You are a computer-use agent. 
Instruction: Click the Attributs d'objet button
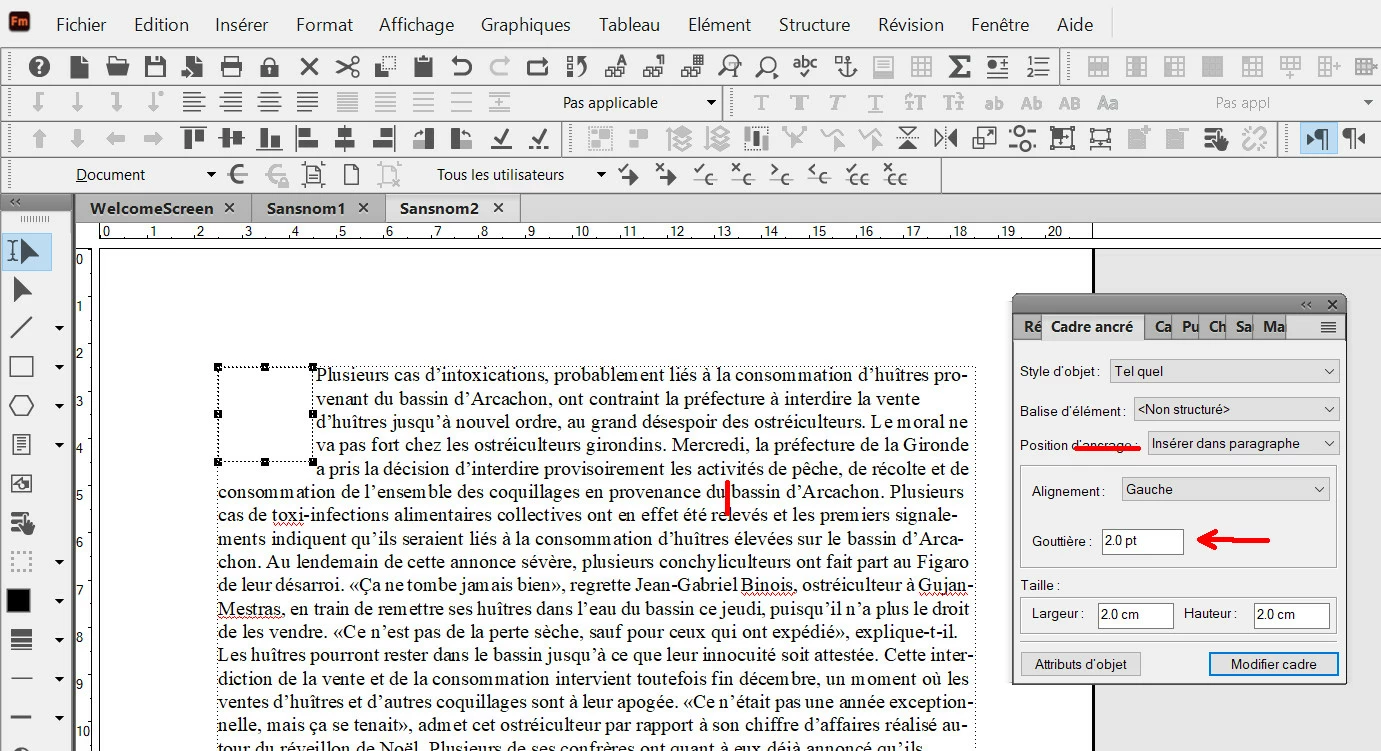point(1081,664)
